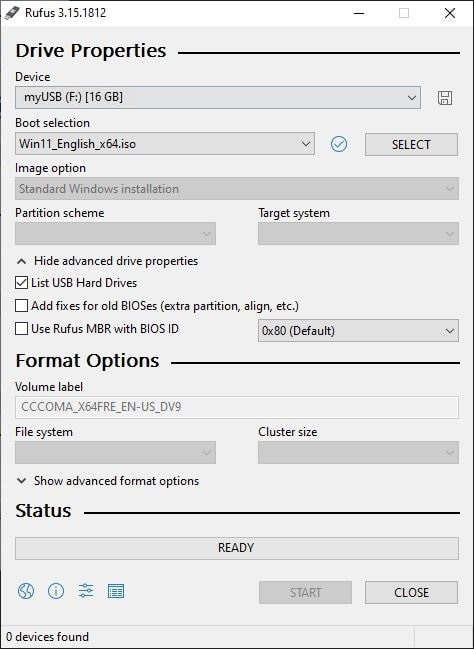Click the save disk image icon
The image size is (474, 649).
pyautogui.click(x=445, y=98)
